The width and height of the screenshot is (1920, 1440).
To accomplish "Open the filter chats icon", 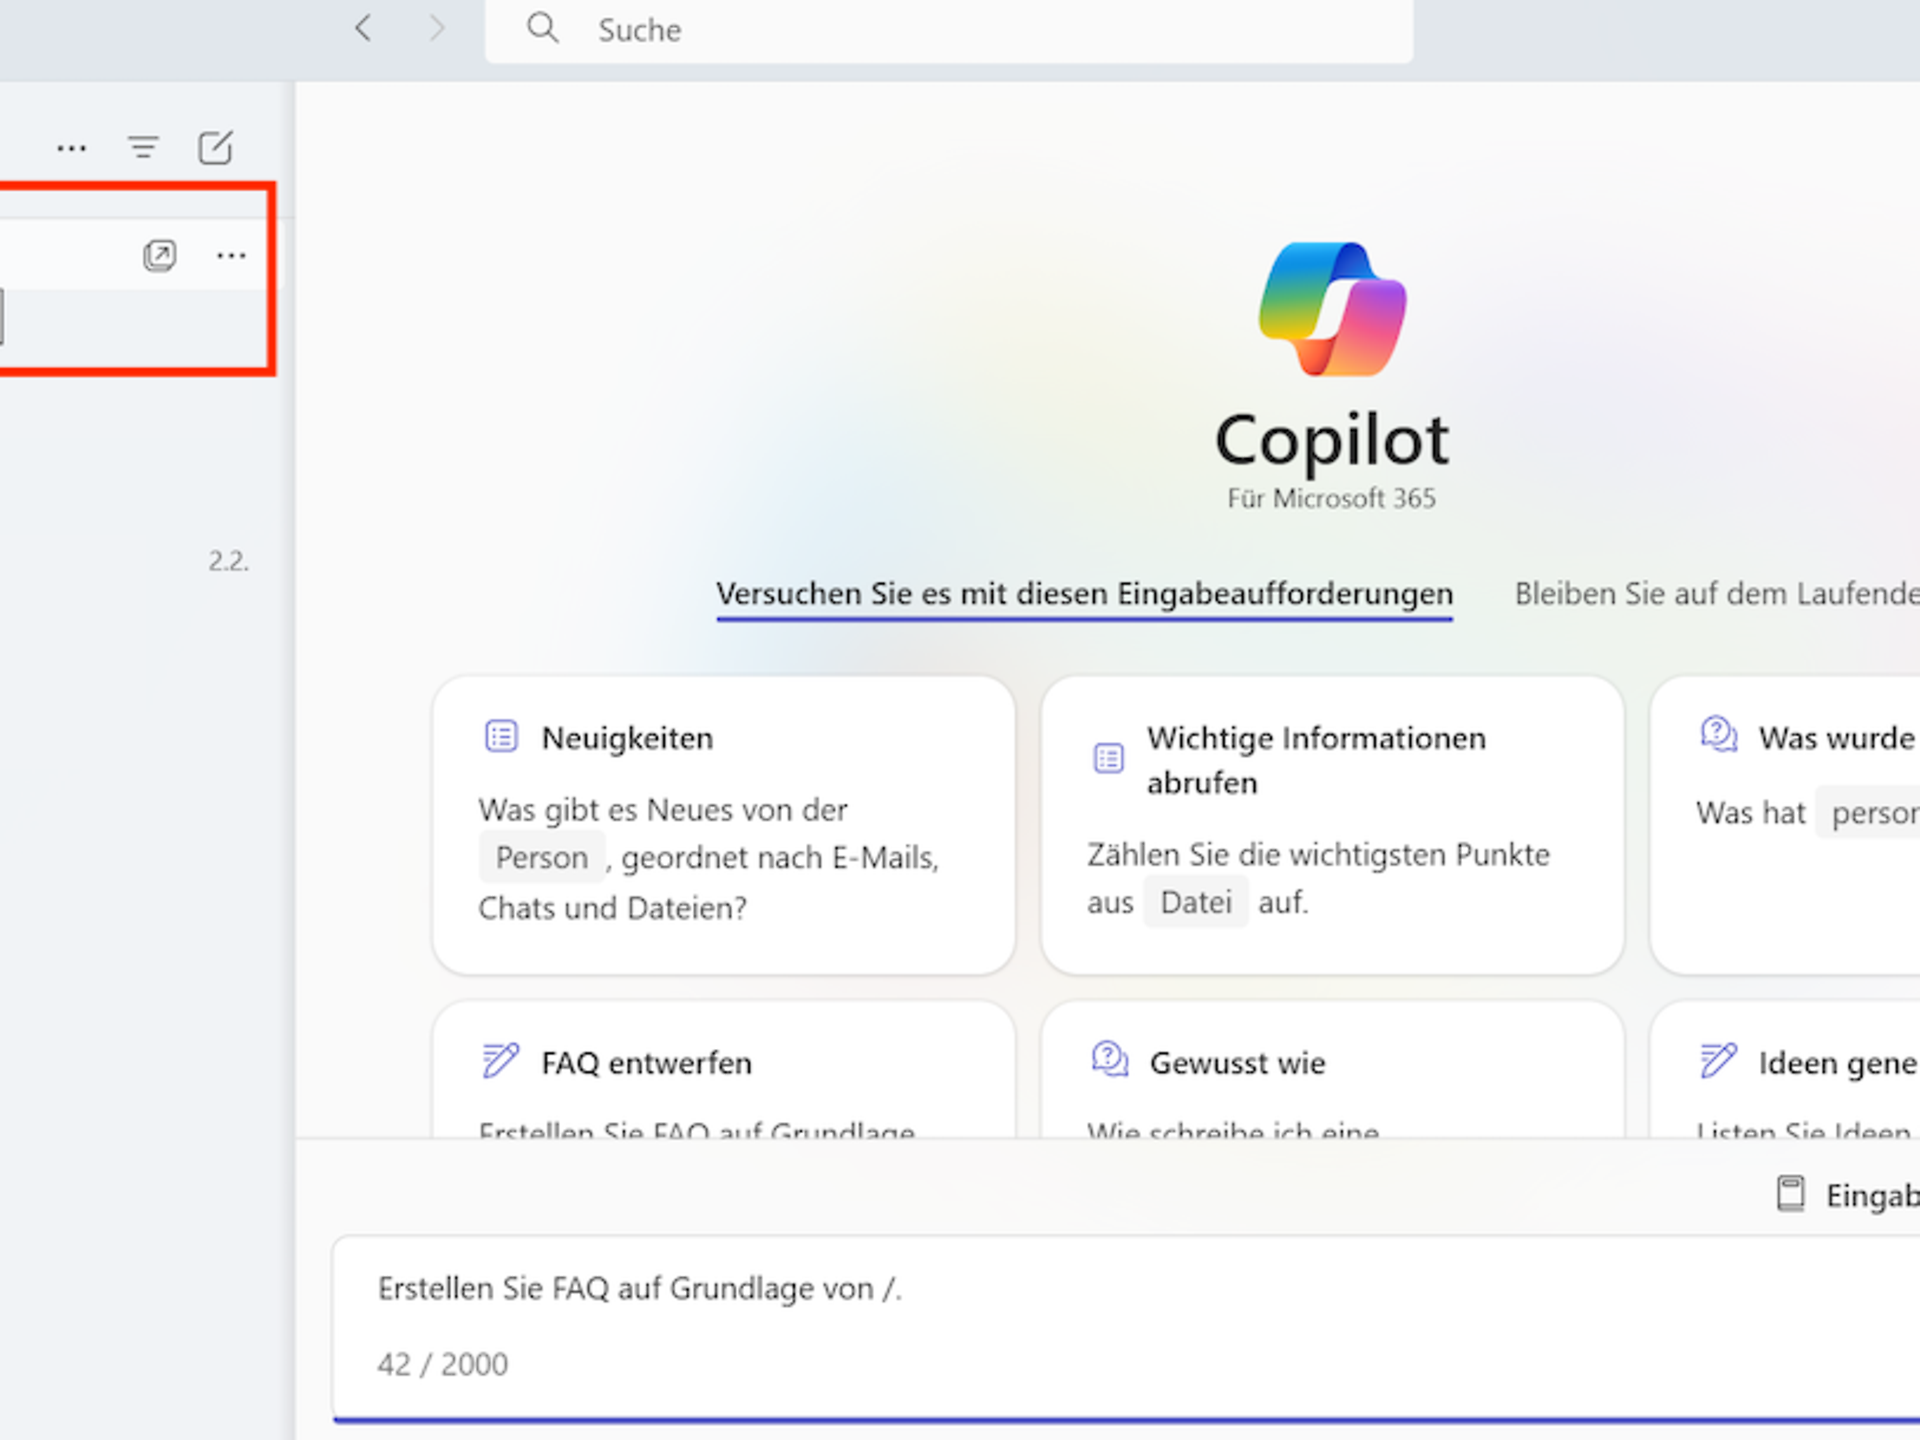I will tap(143, 148).
